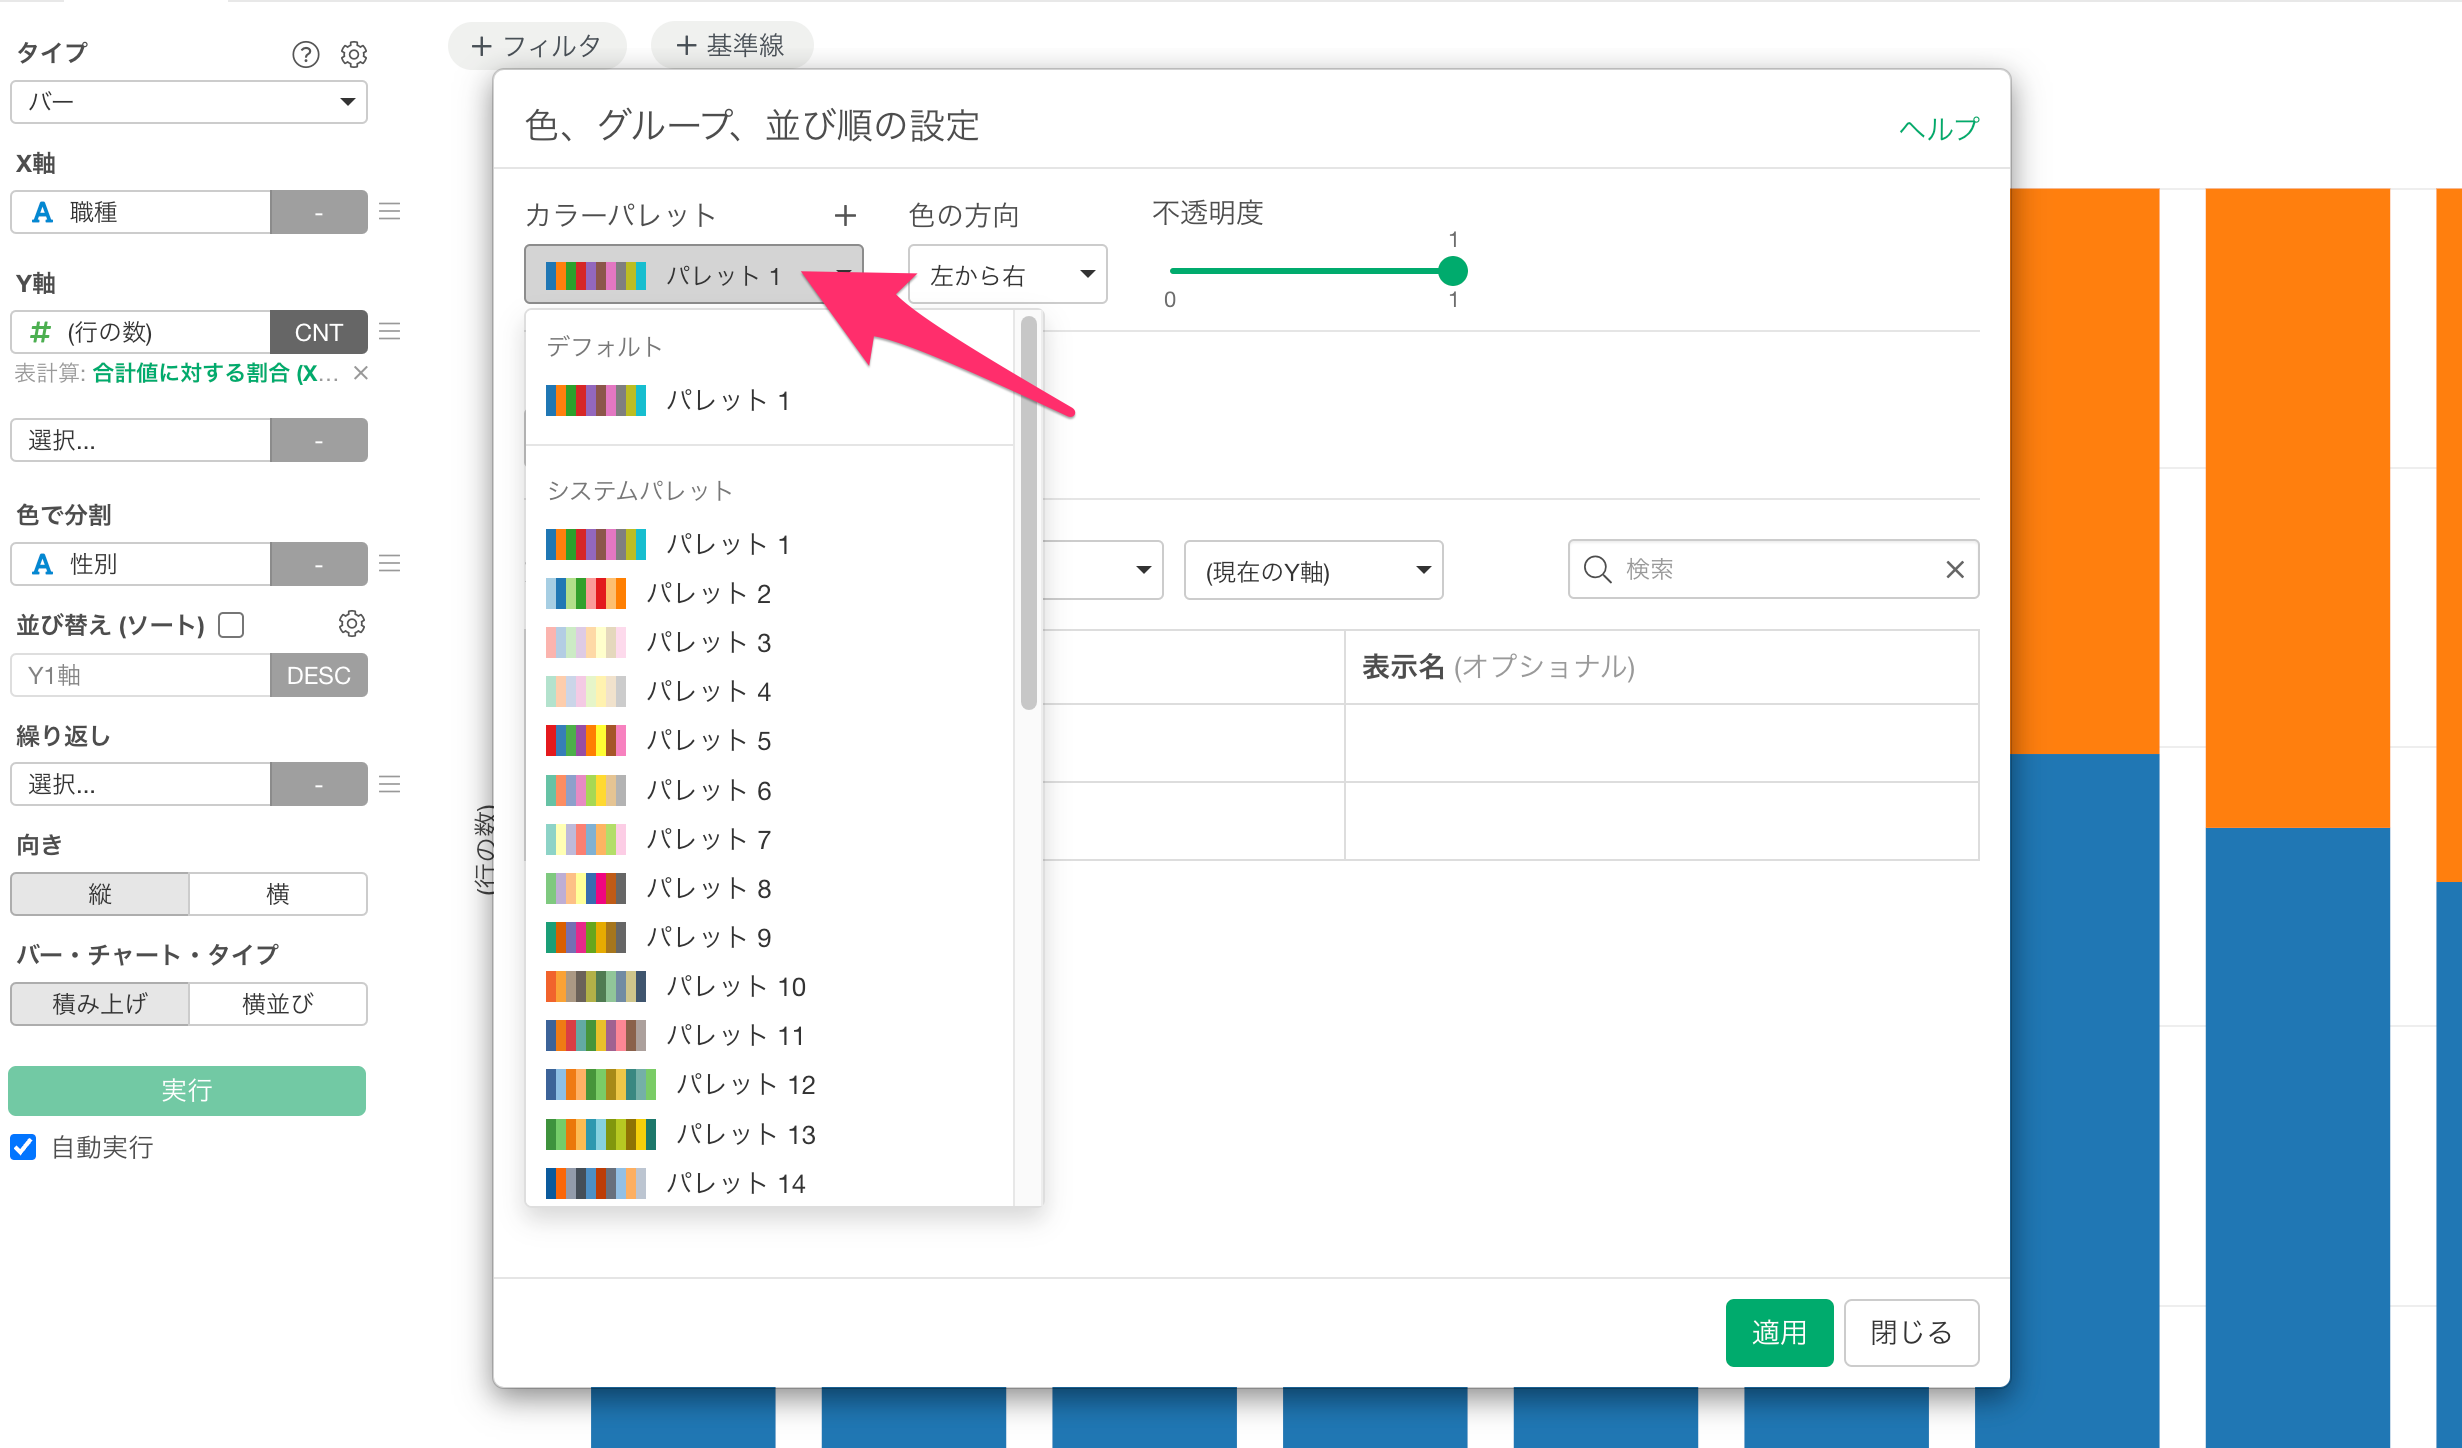Open the タイプ dropdown showing バー

189,102
